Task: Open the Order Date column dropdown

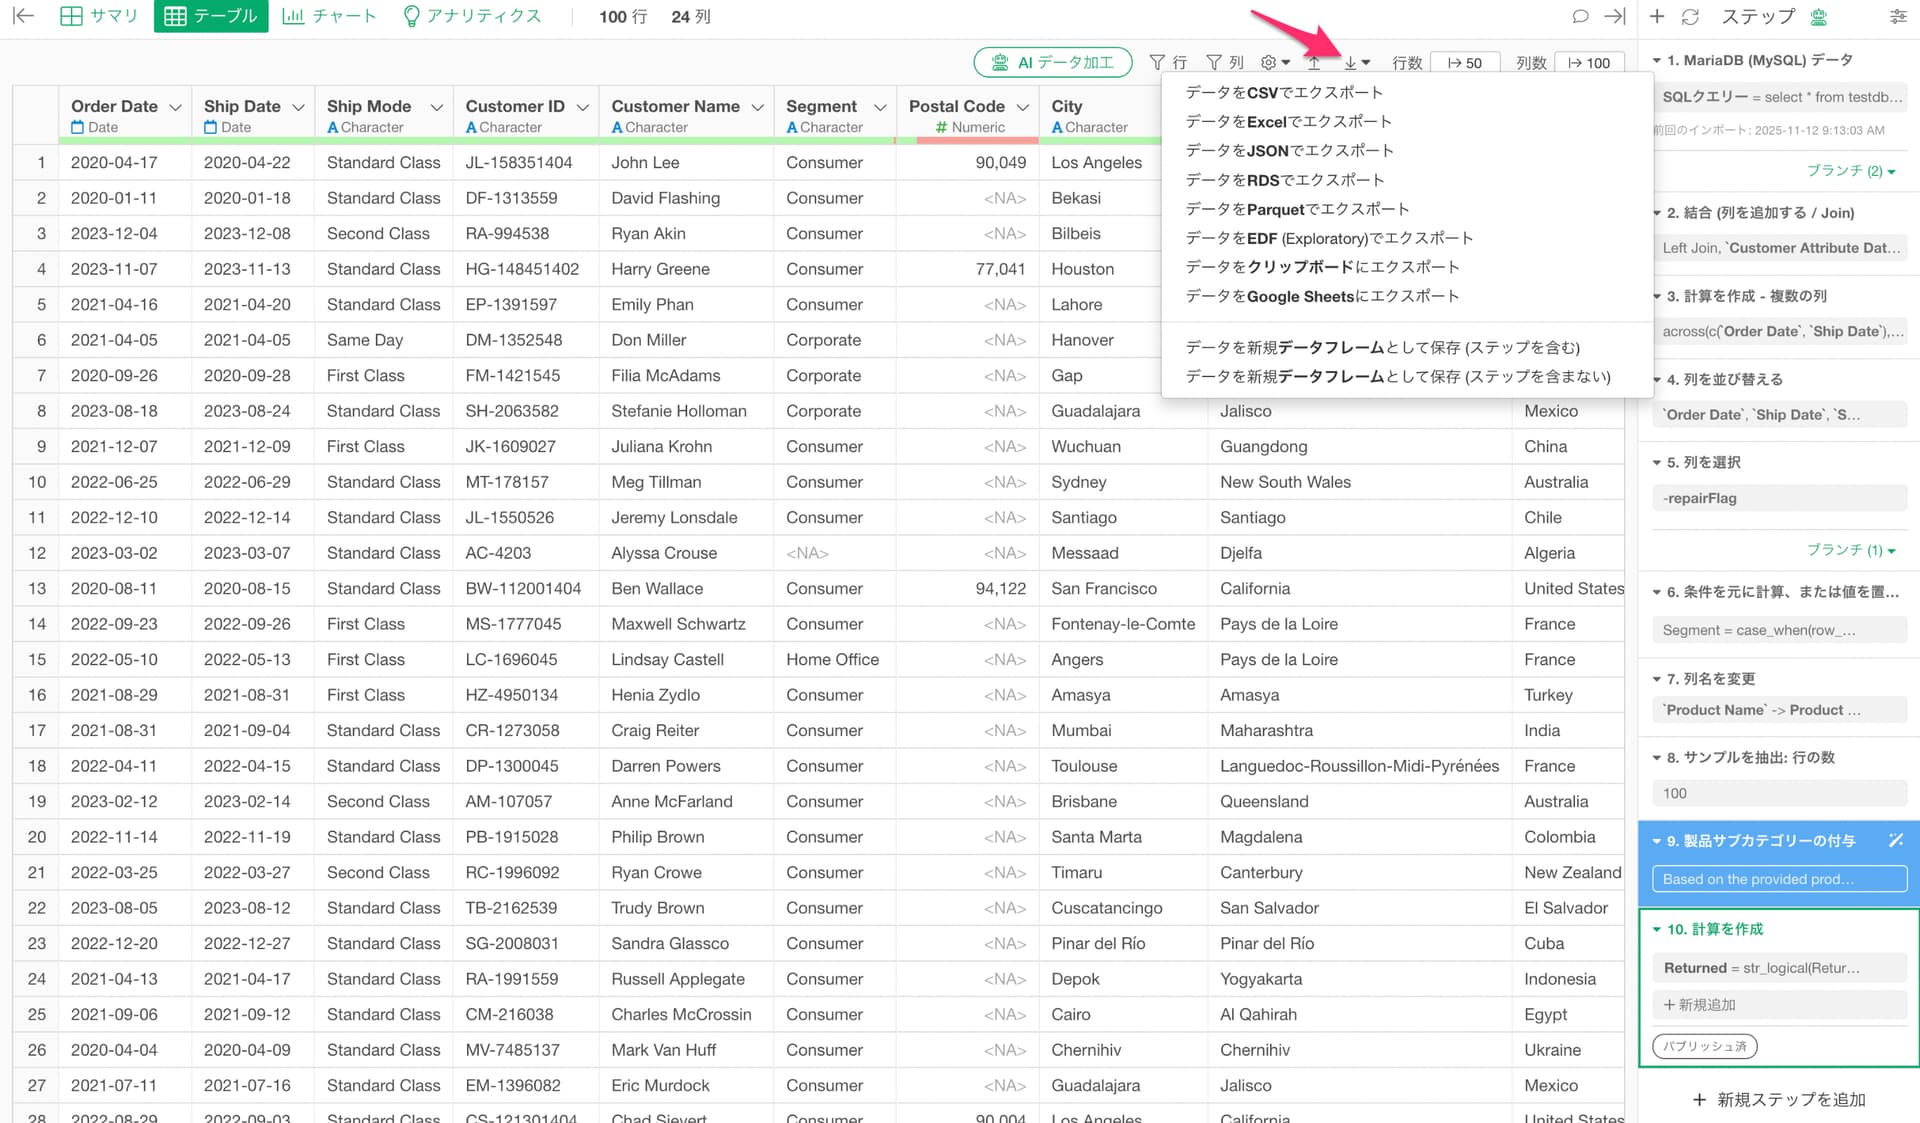Action: click(x=175, y=107)
